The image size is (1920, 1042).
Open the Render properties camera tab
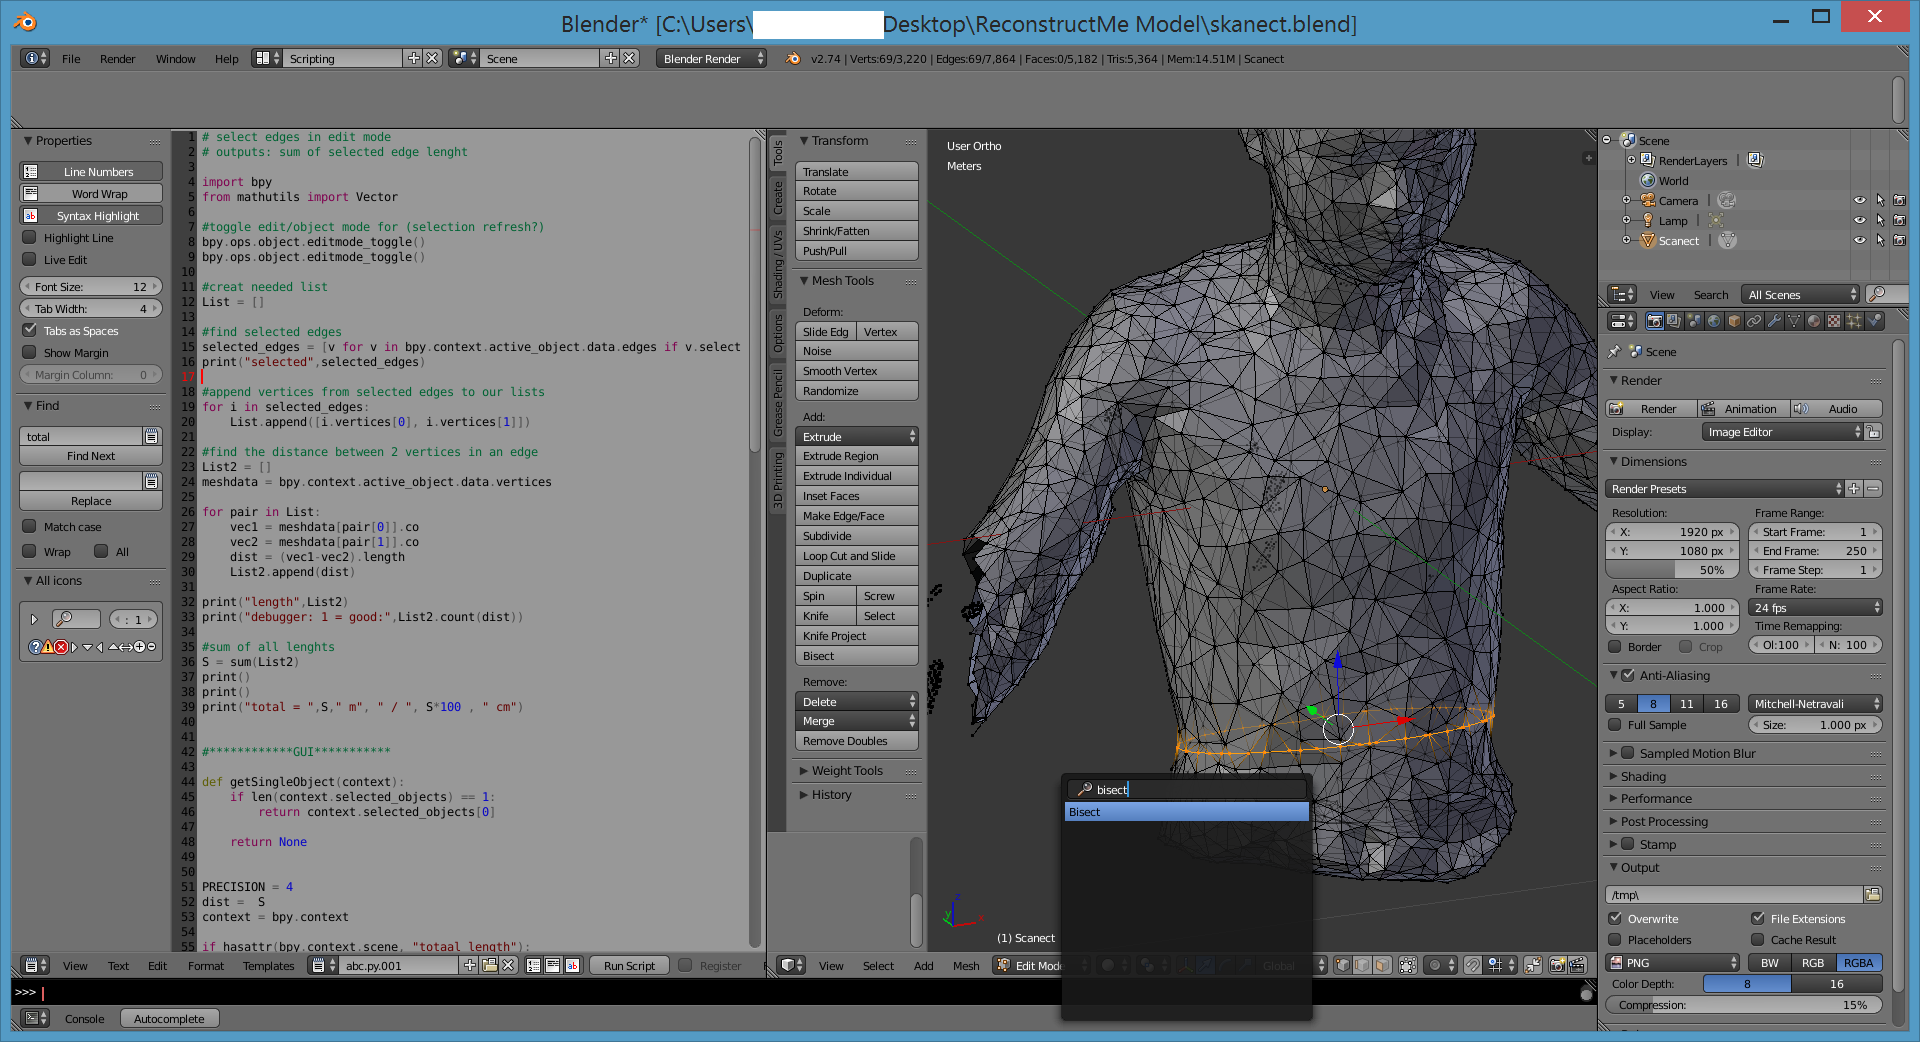click(x=1654, y=321)
